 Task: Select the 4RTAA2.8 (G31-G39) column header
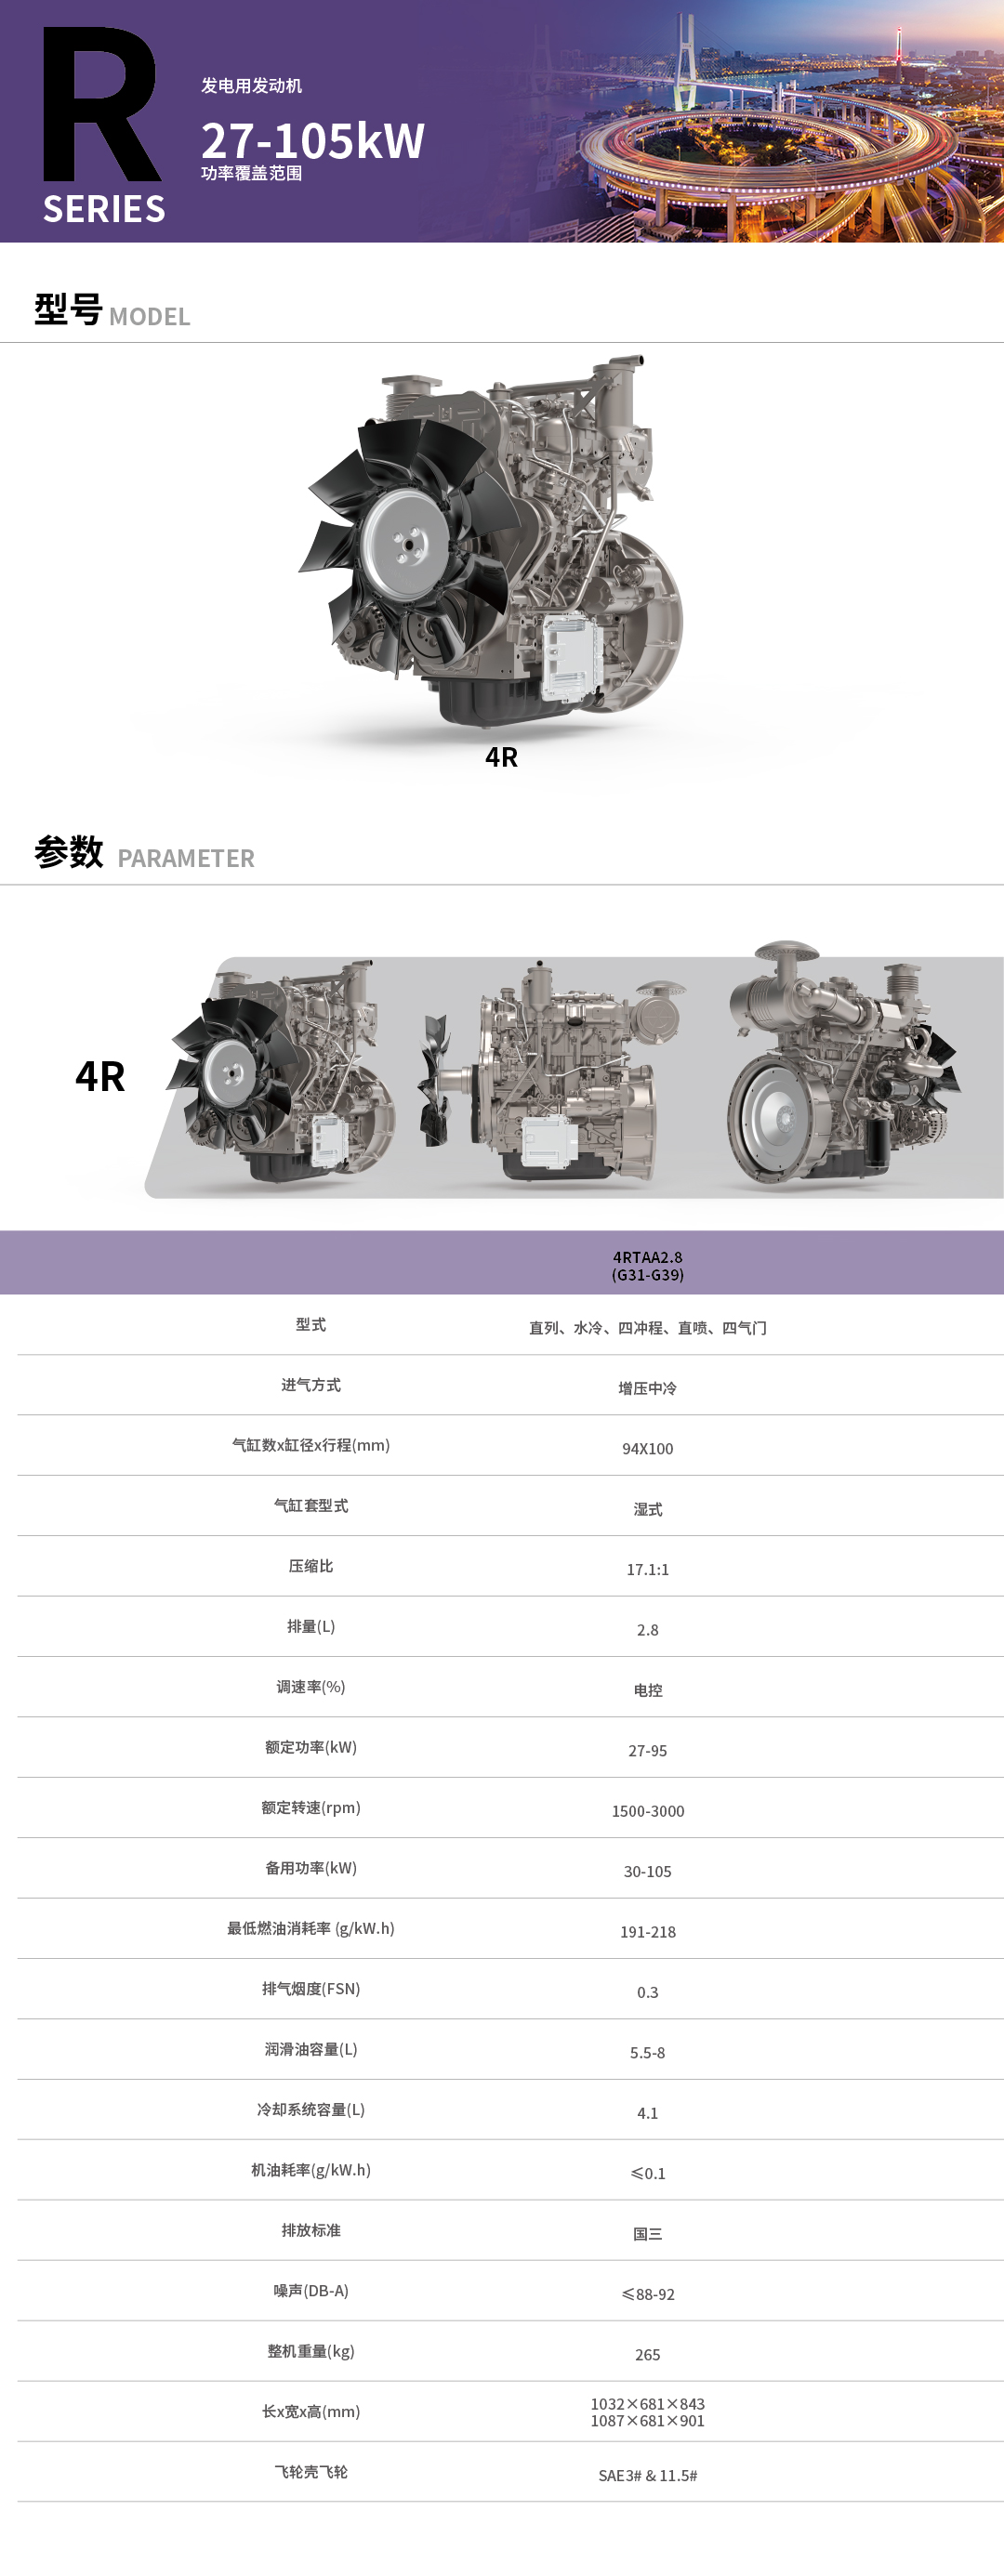[x=647, y=1265]
